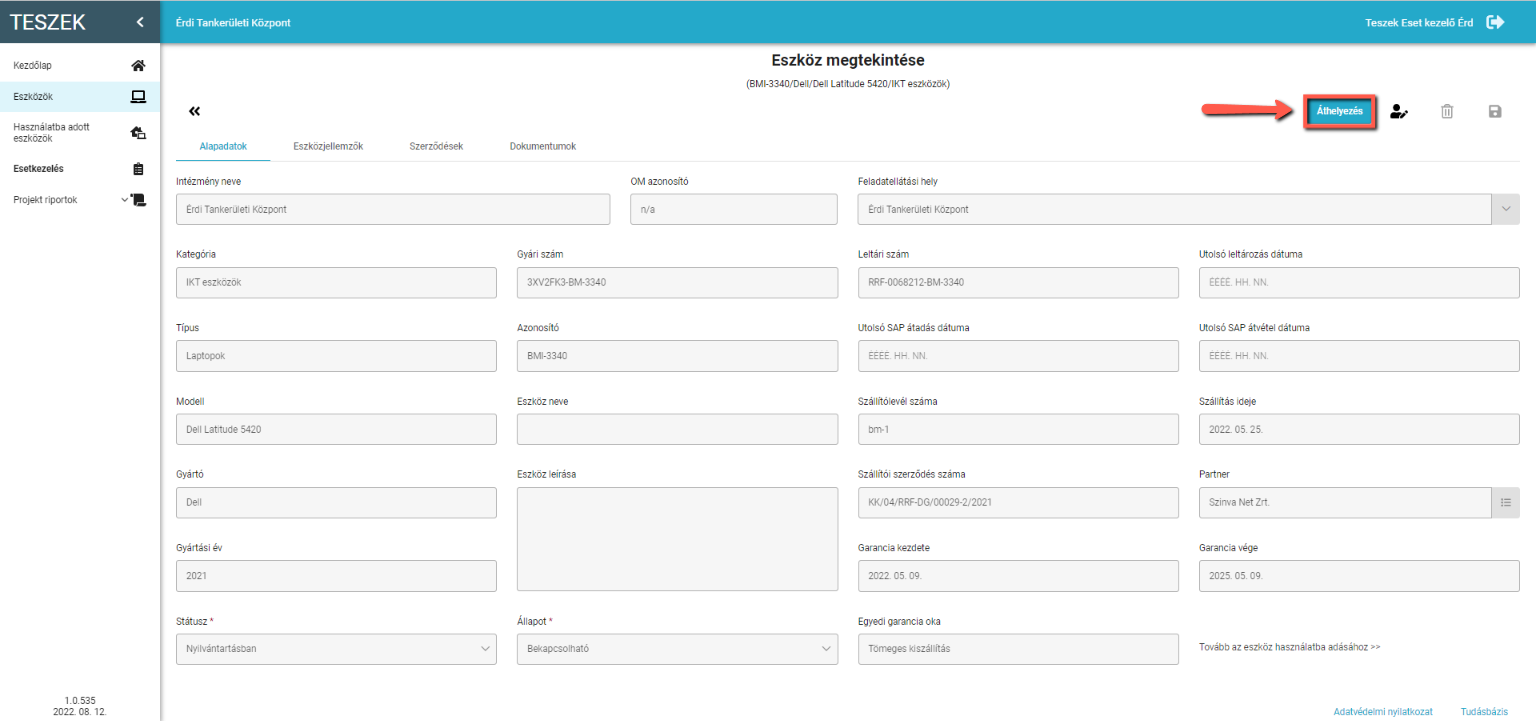Screen dimensions: 1536x721
Task: Click the TESZEK logo text
Action: pos(47,22)
